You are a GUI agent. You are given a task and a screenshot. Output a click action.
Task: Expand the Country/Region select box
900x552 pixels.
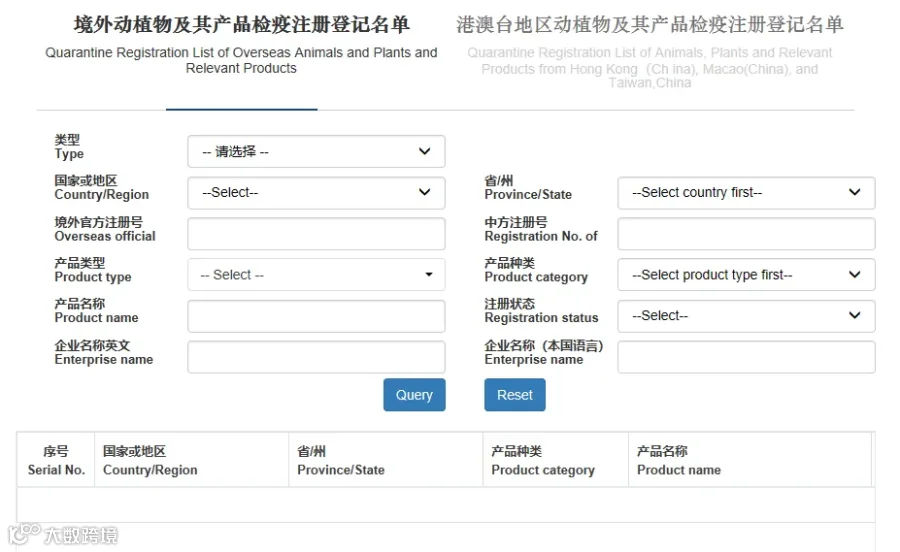click(316, 193)
